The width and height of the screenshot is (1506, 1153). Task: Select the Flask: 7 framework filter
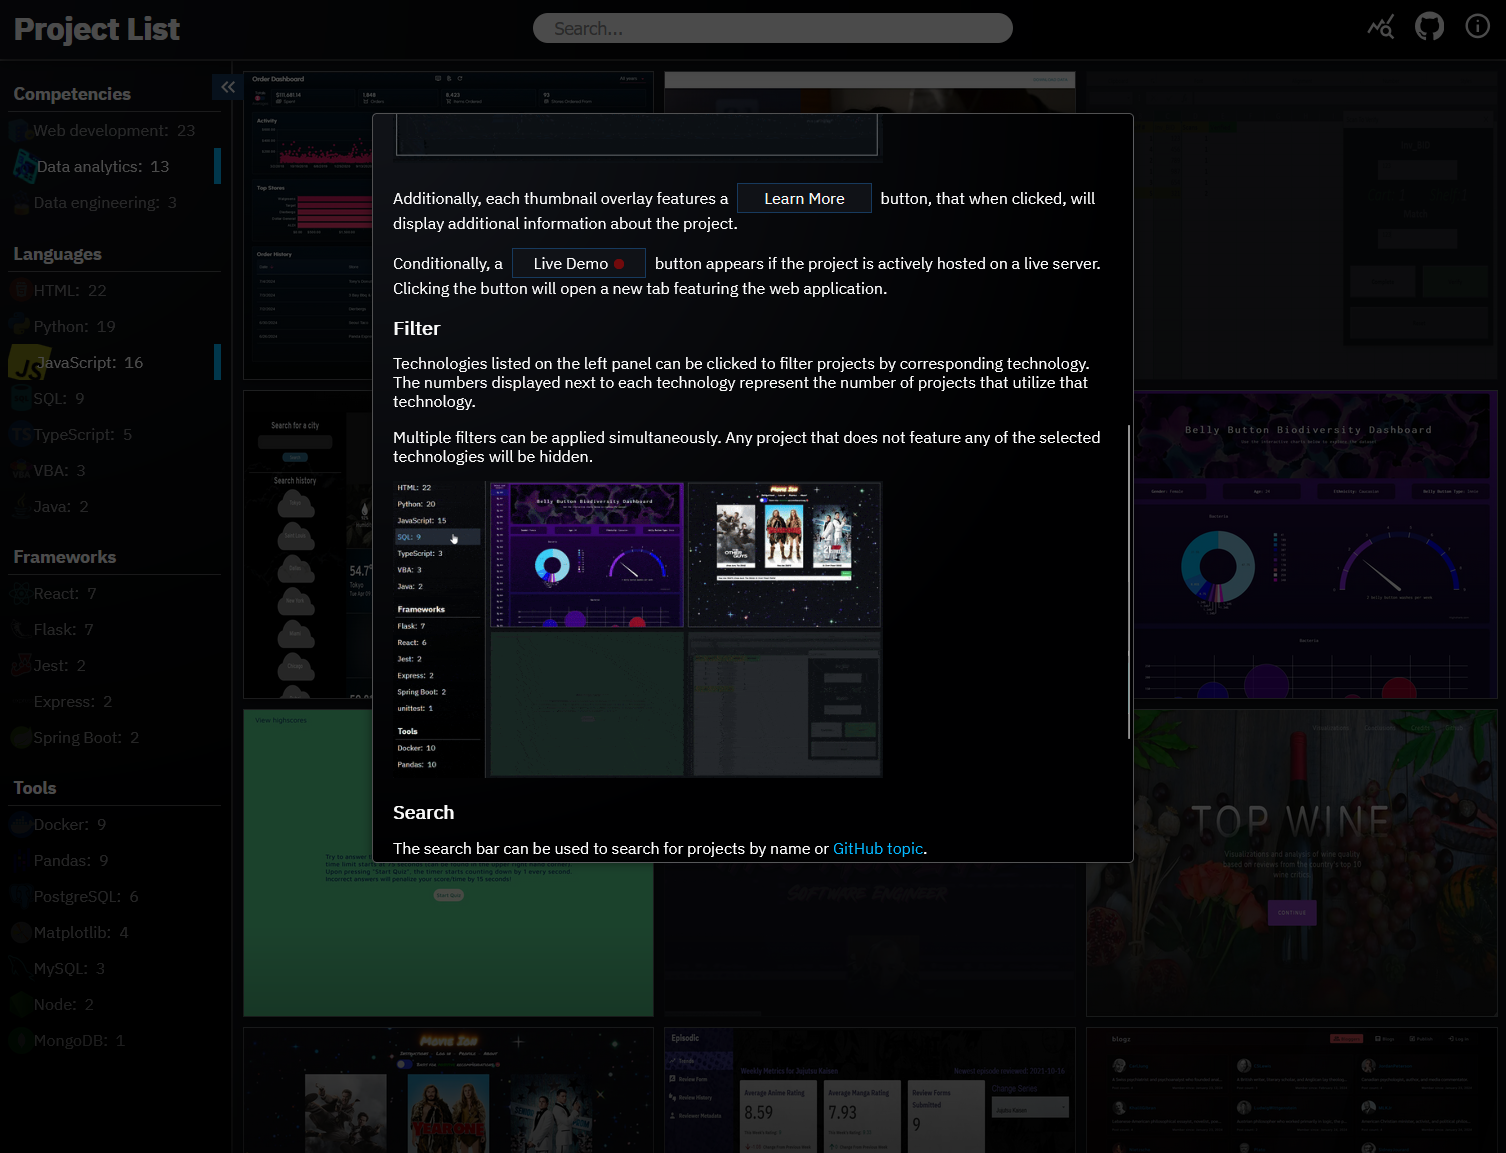click(x=114, y=629)
